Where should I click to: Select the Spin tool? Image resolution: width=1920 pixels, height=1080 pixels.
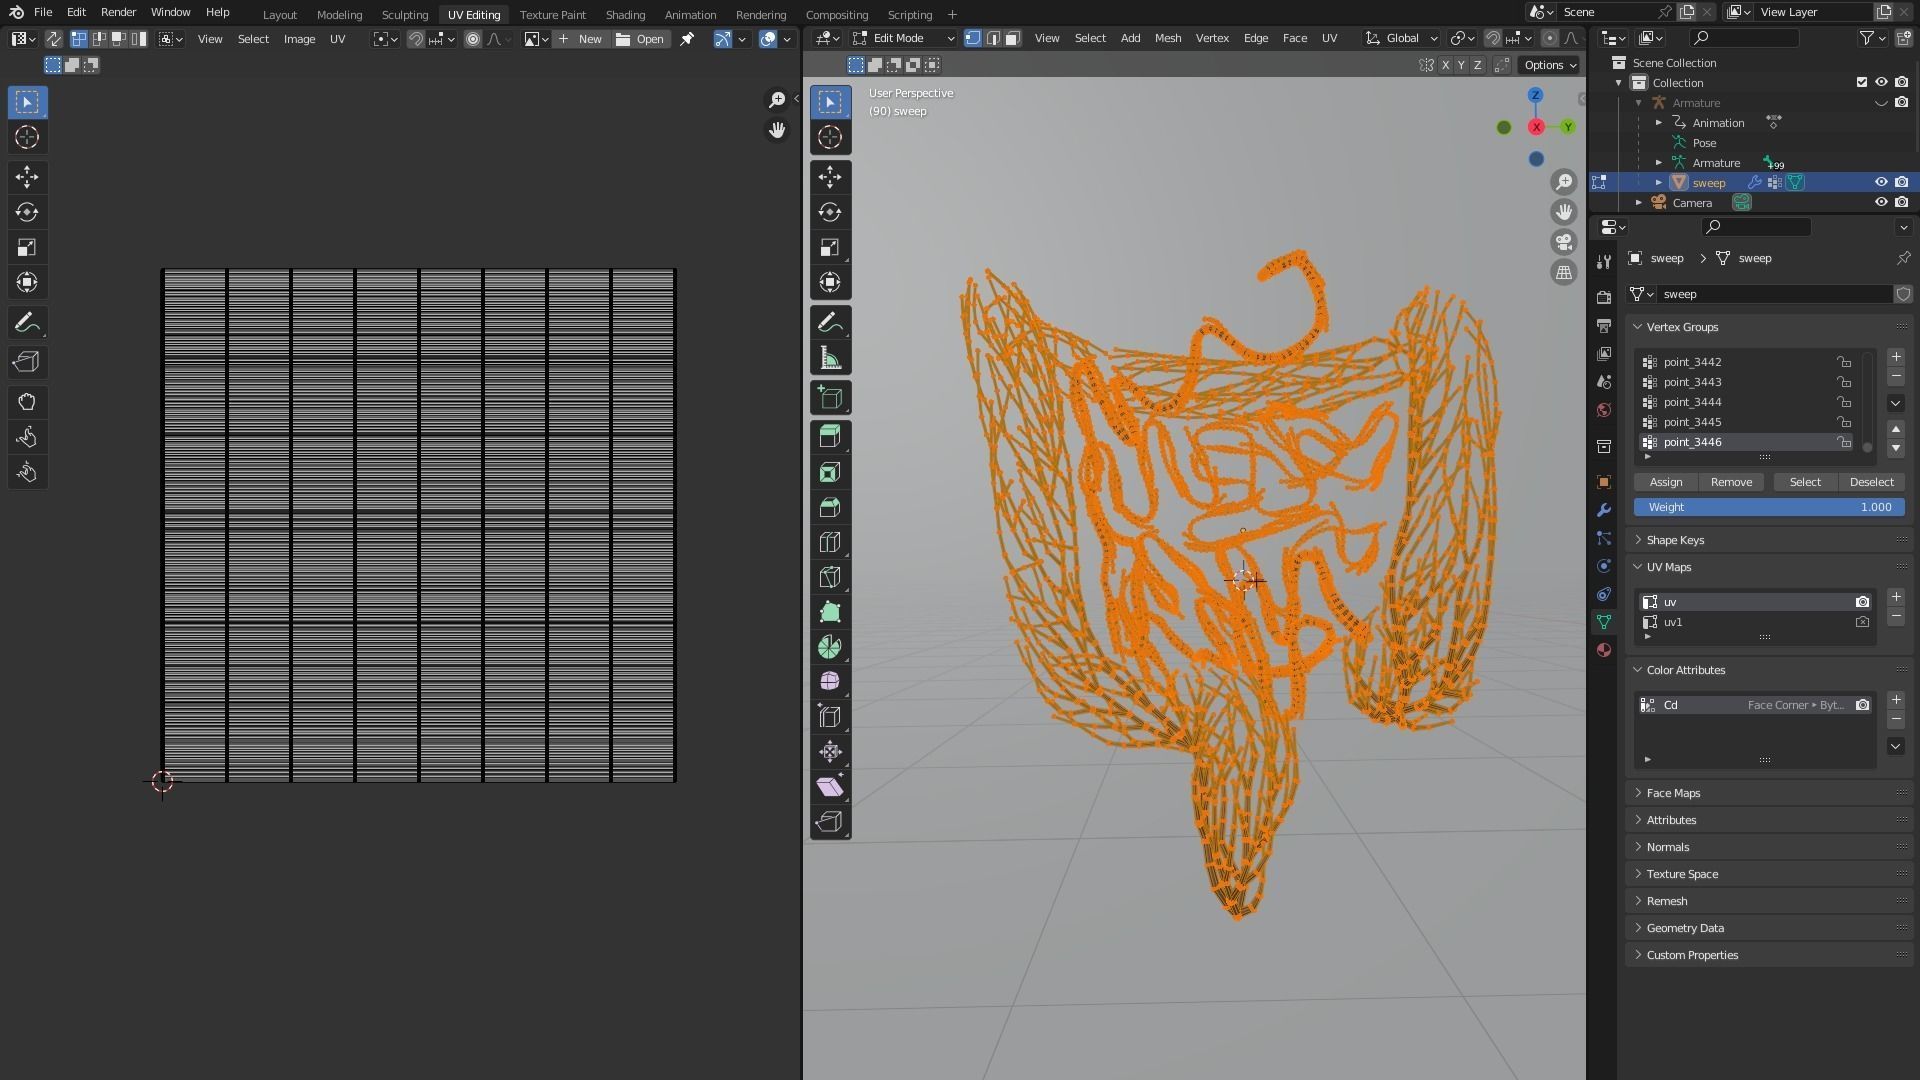pos(829,647)
